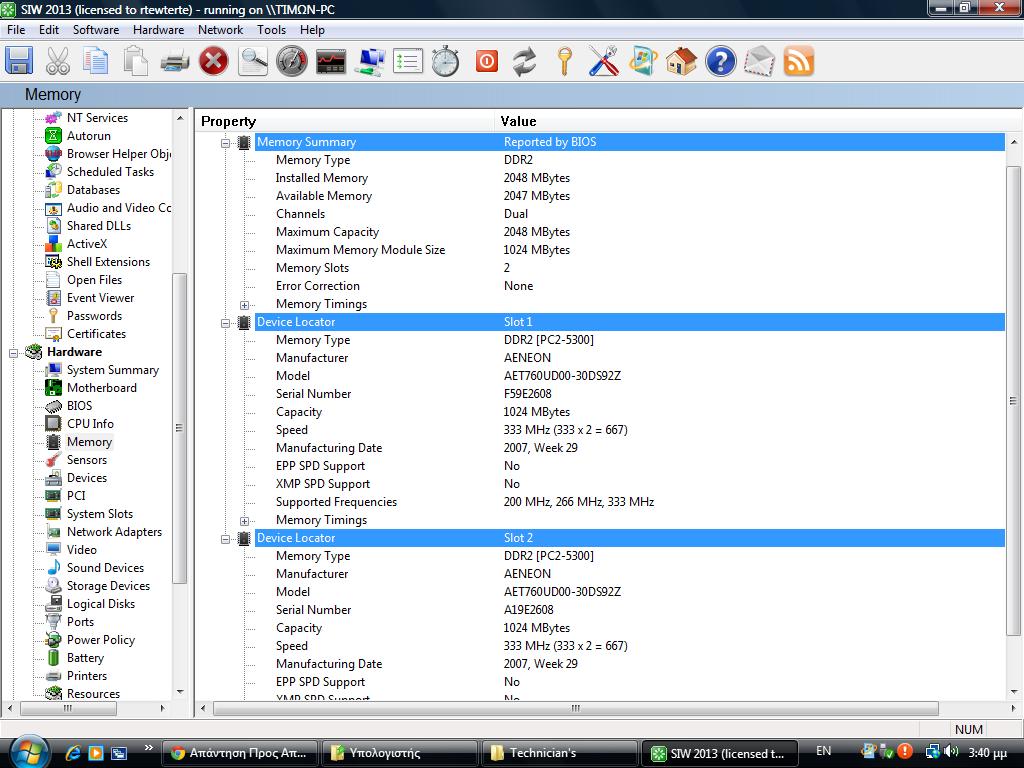
Task: Open Event Viewer tree item
Action: tap(100, 298)
